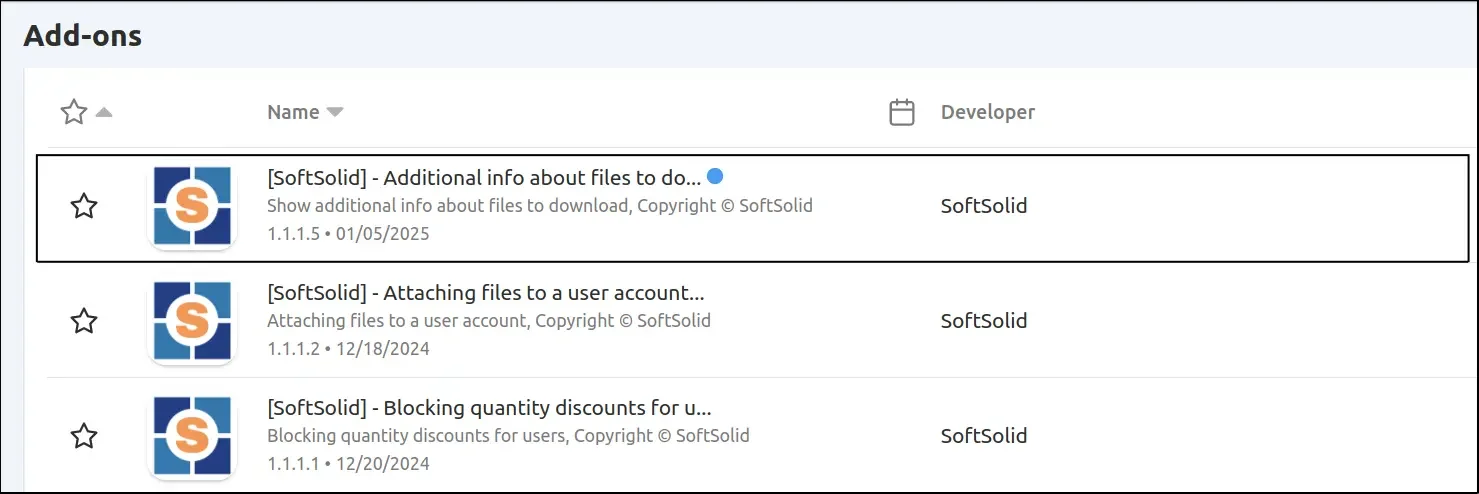This screenshot has width=1479, height=494.
Task: Open the Name column sort dropdown arrow
Action: pyautogui.click(x=335, y=112)
